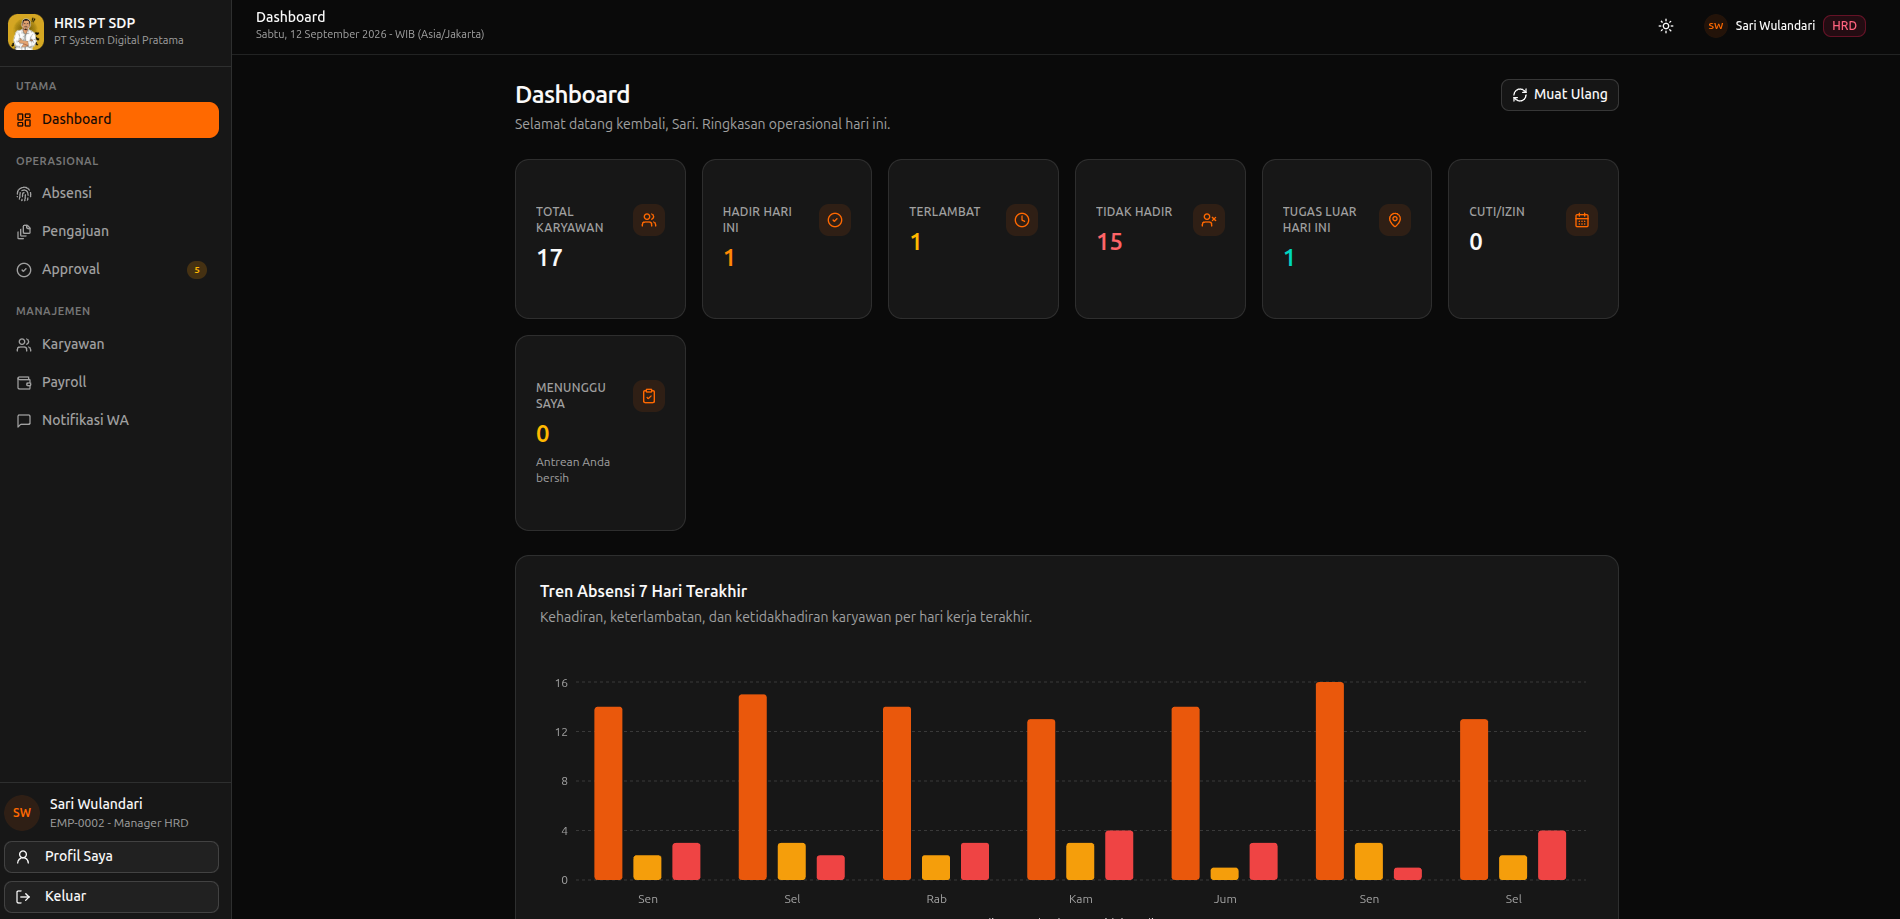
Task: Open the Dashboard sidebar menu item
Action: tap(111, 120)
